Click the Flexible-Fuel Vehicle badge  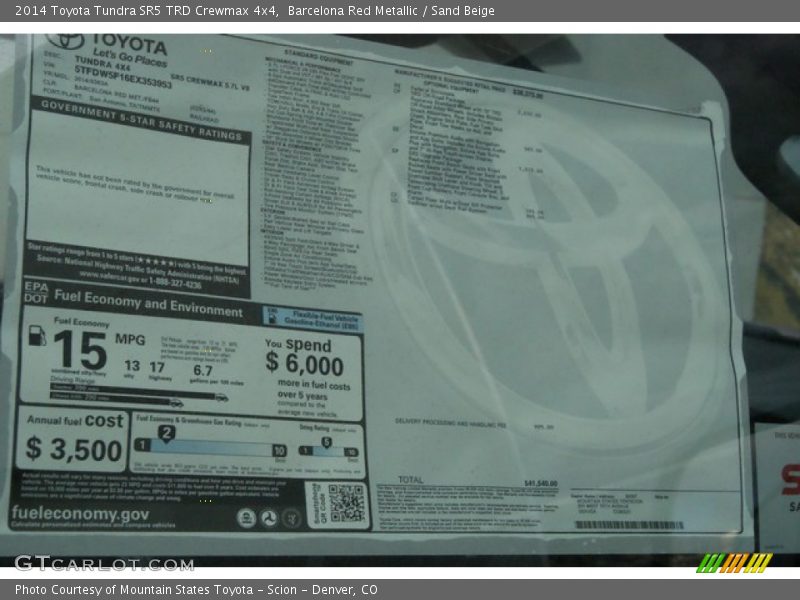point(312,319)
